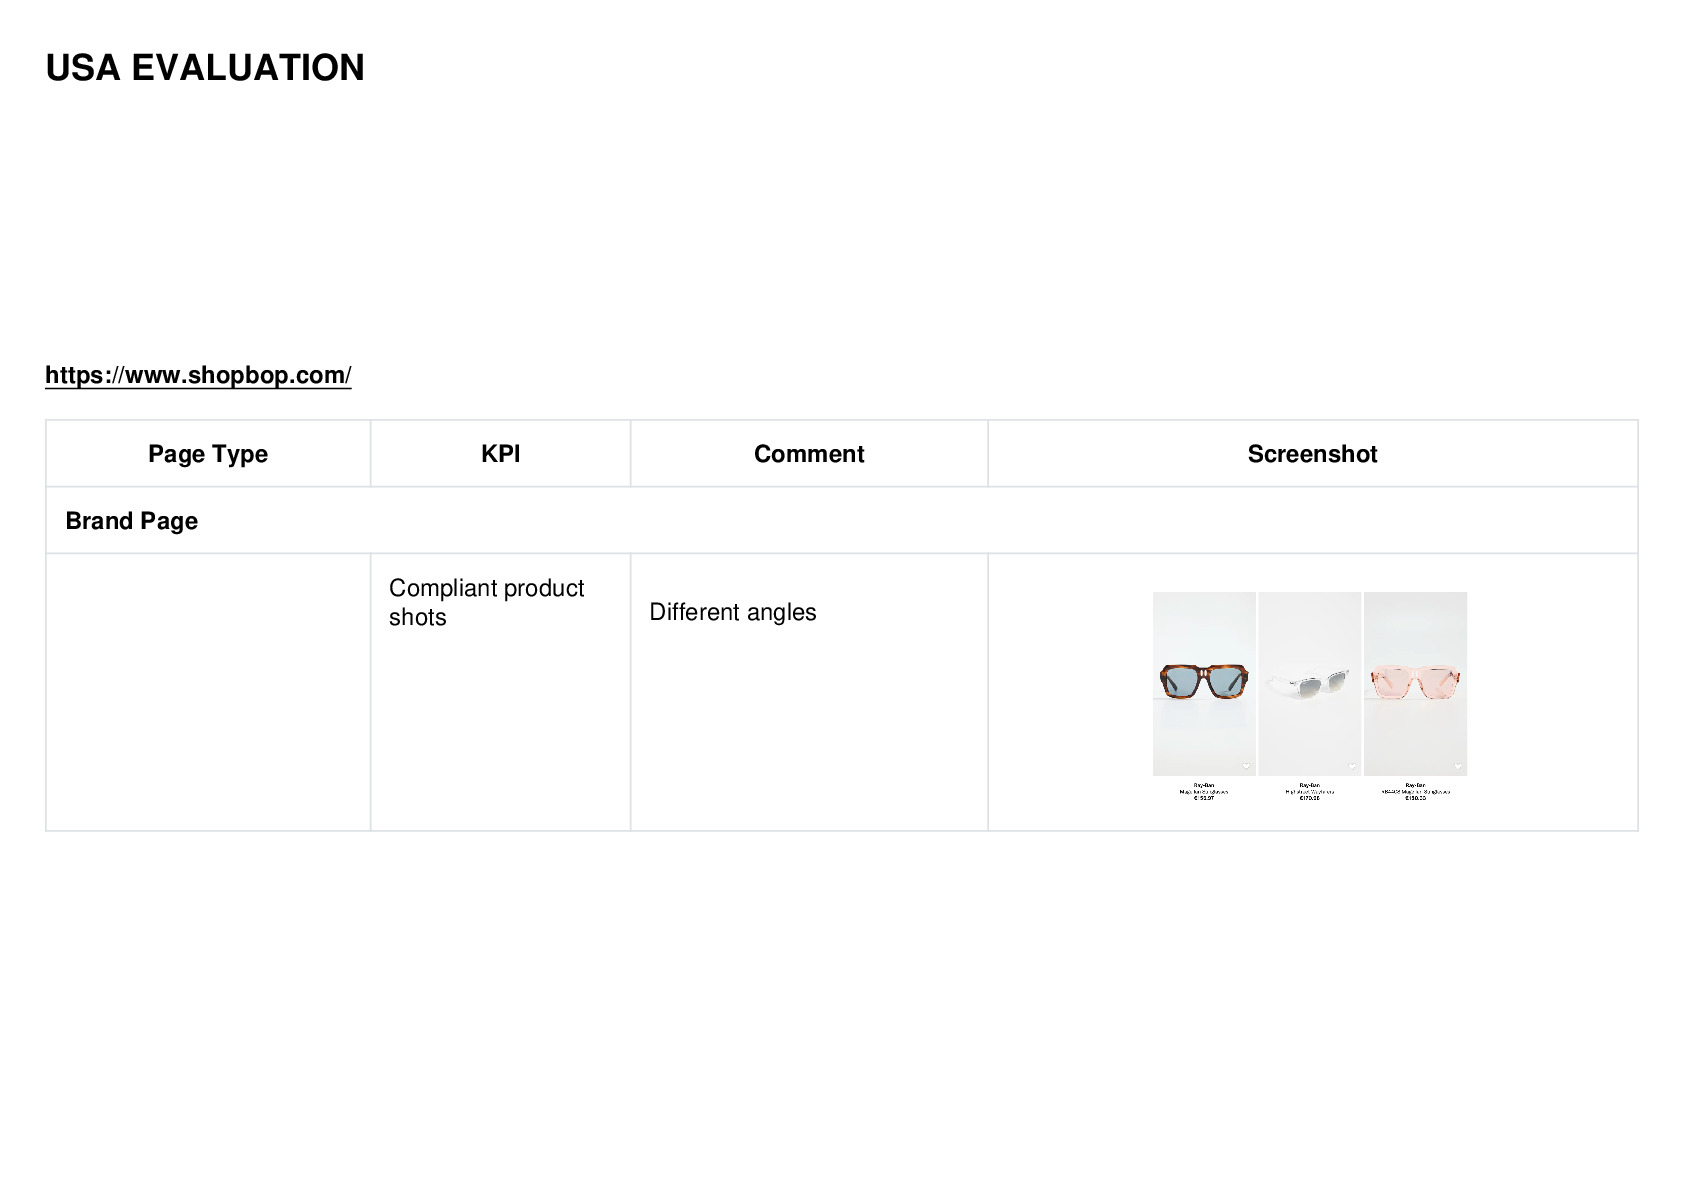Click heart icon on clear sunglasses
Viewport: 1684px width, 1191px height.
tap(1352, 766)
